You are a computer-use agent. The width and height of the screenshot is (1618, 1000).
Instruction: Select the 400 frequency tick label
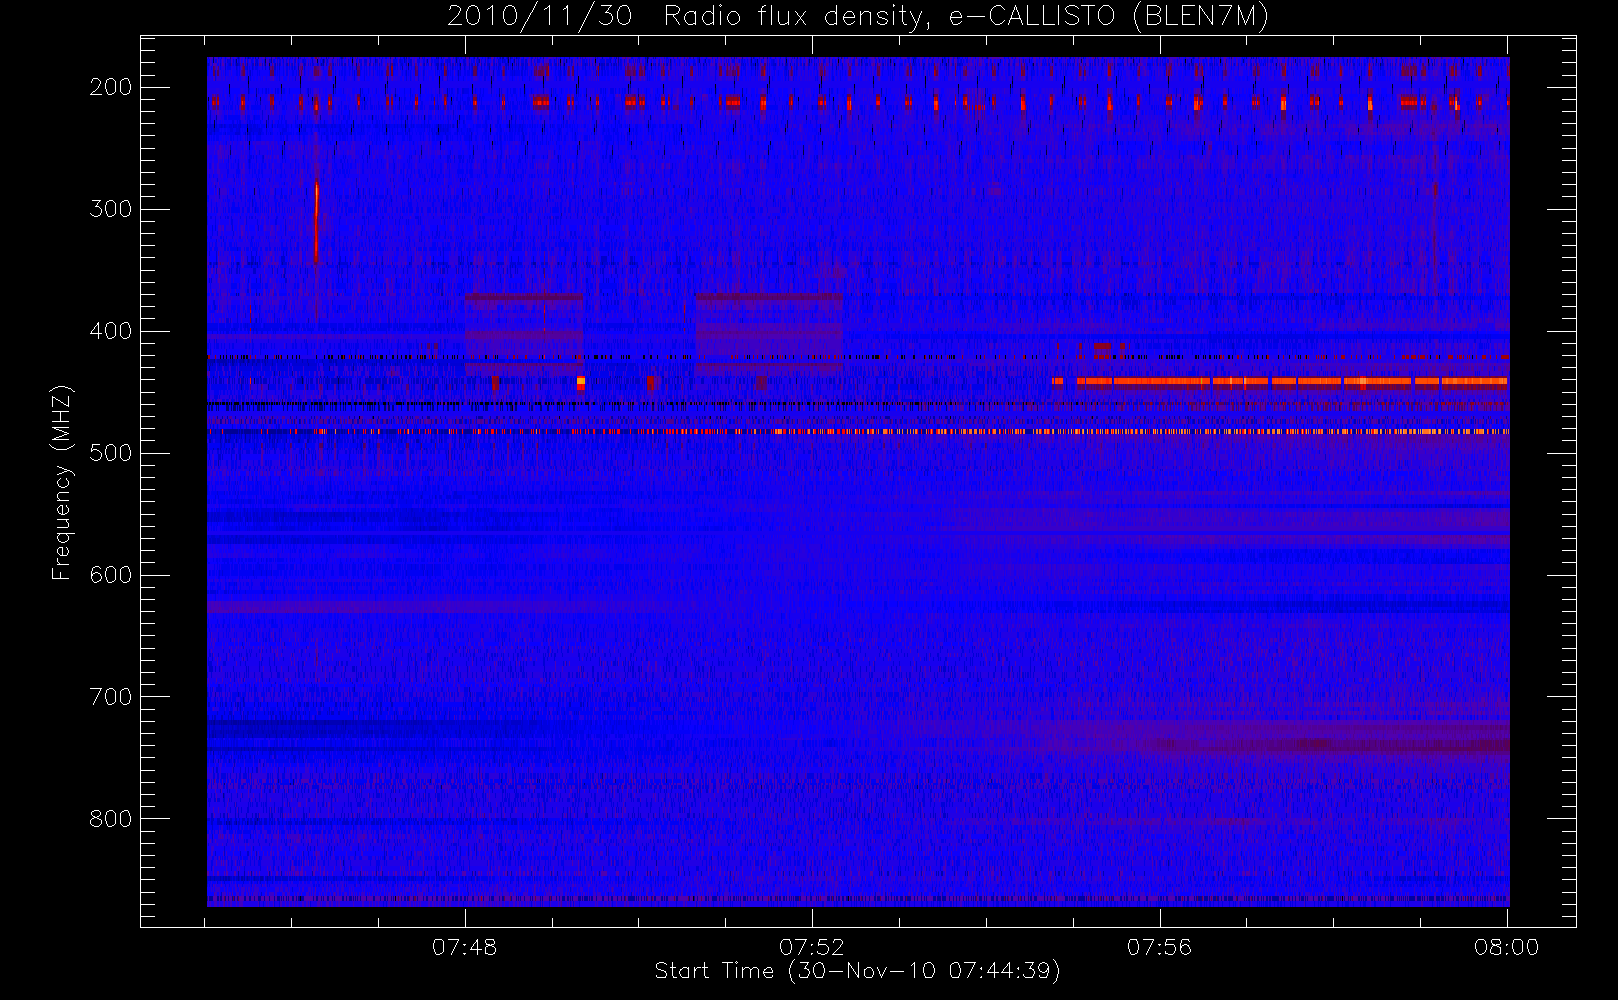[110, 331]
